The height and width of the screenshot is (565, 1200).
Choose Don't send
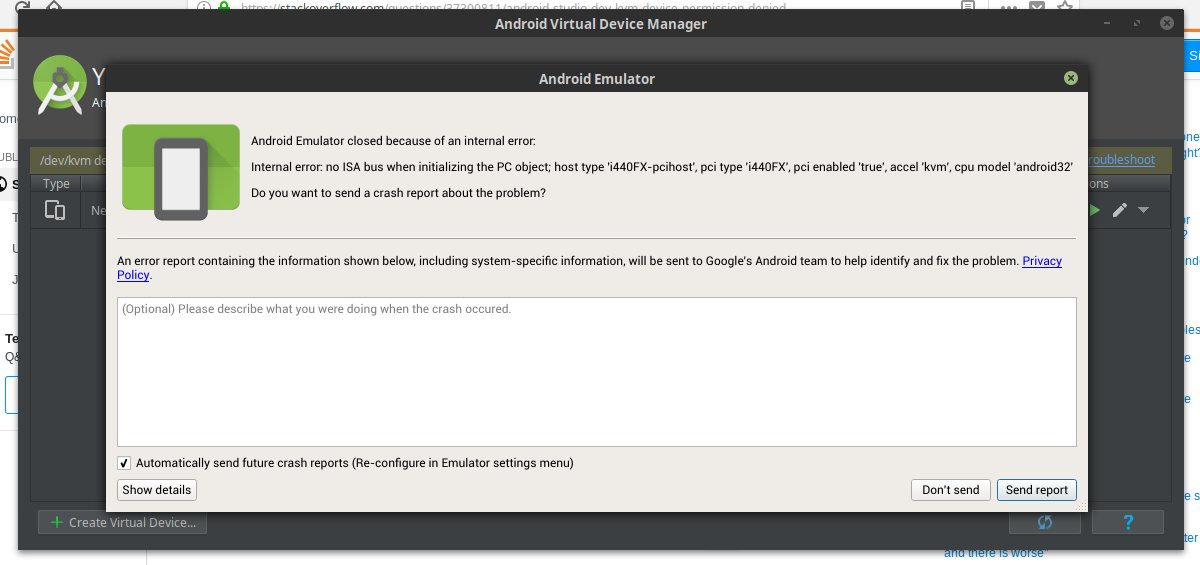pyautogui.click(x=950, y=490)
